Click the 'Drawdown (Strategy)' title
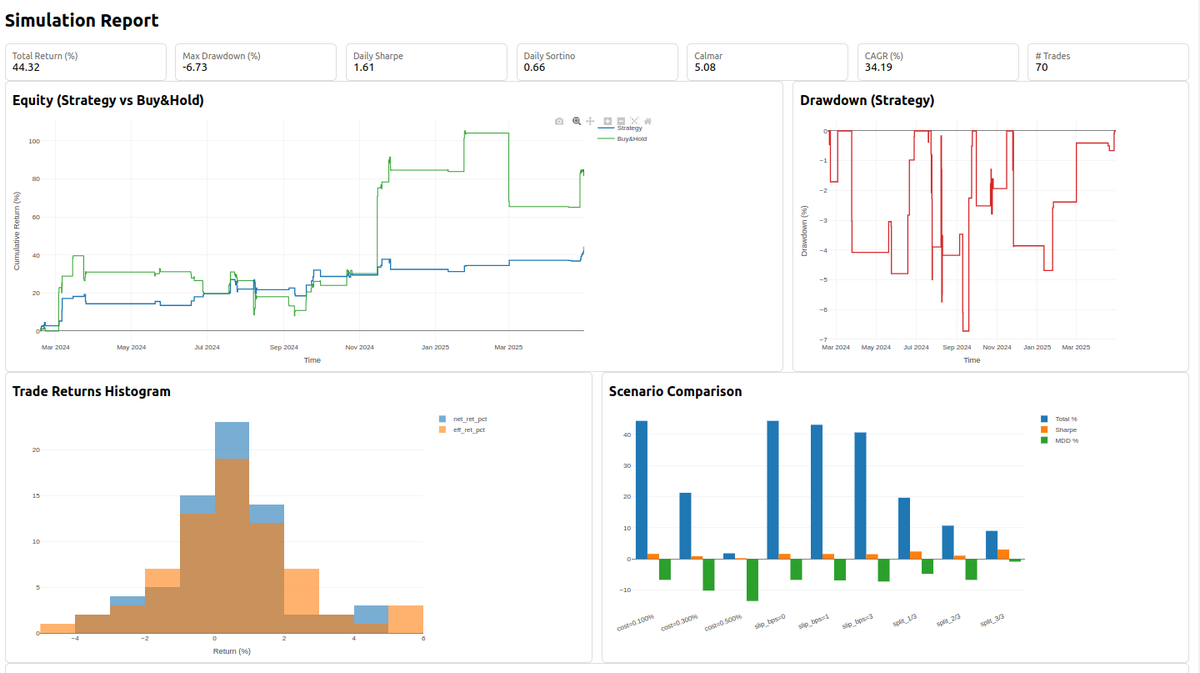1200x673 pixels. pos(867,100)
